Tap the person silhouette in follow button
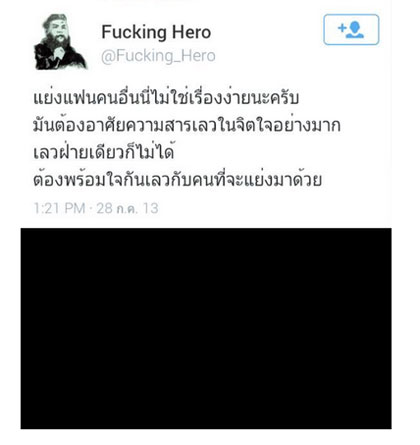The width and height of the screenshot is (420, 445). coord(355,30)
